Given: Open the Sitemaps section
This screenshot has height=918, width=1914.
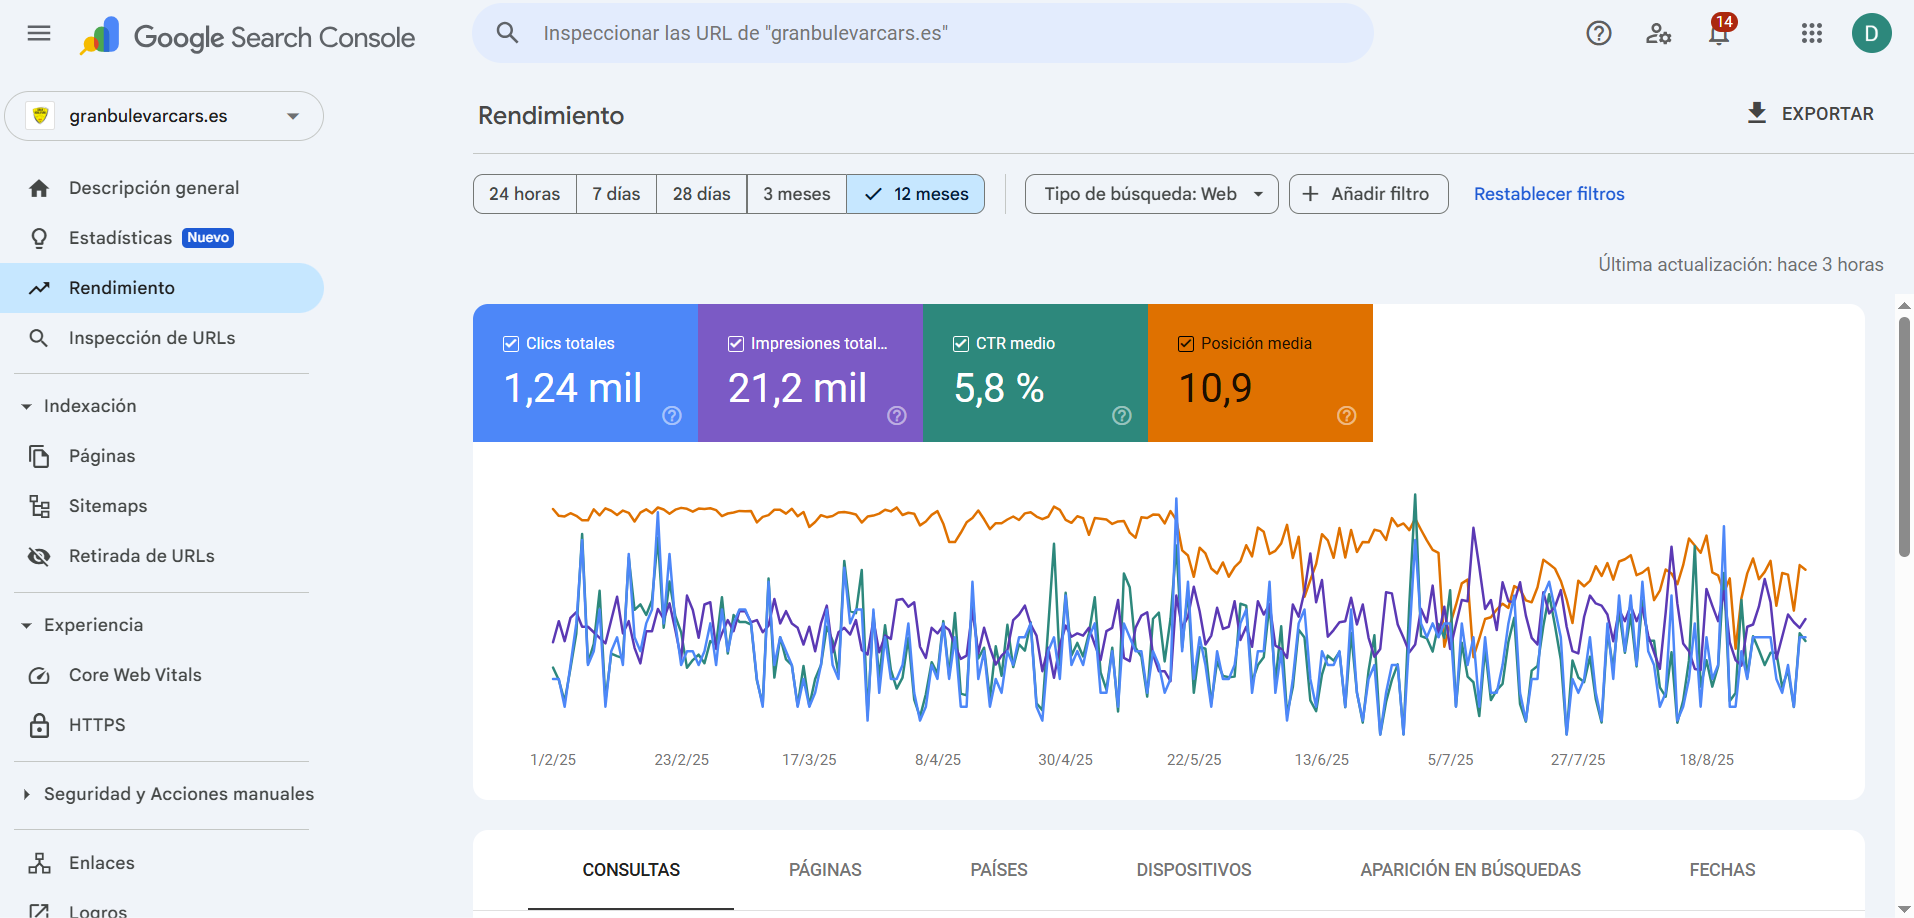Looking at the screenshot, I should (108, 506).
